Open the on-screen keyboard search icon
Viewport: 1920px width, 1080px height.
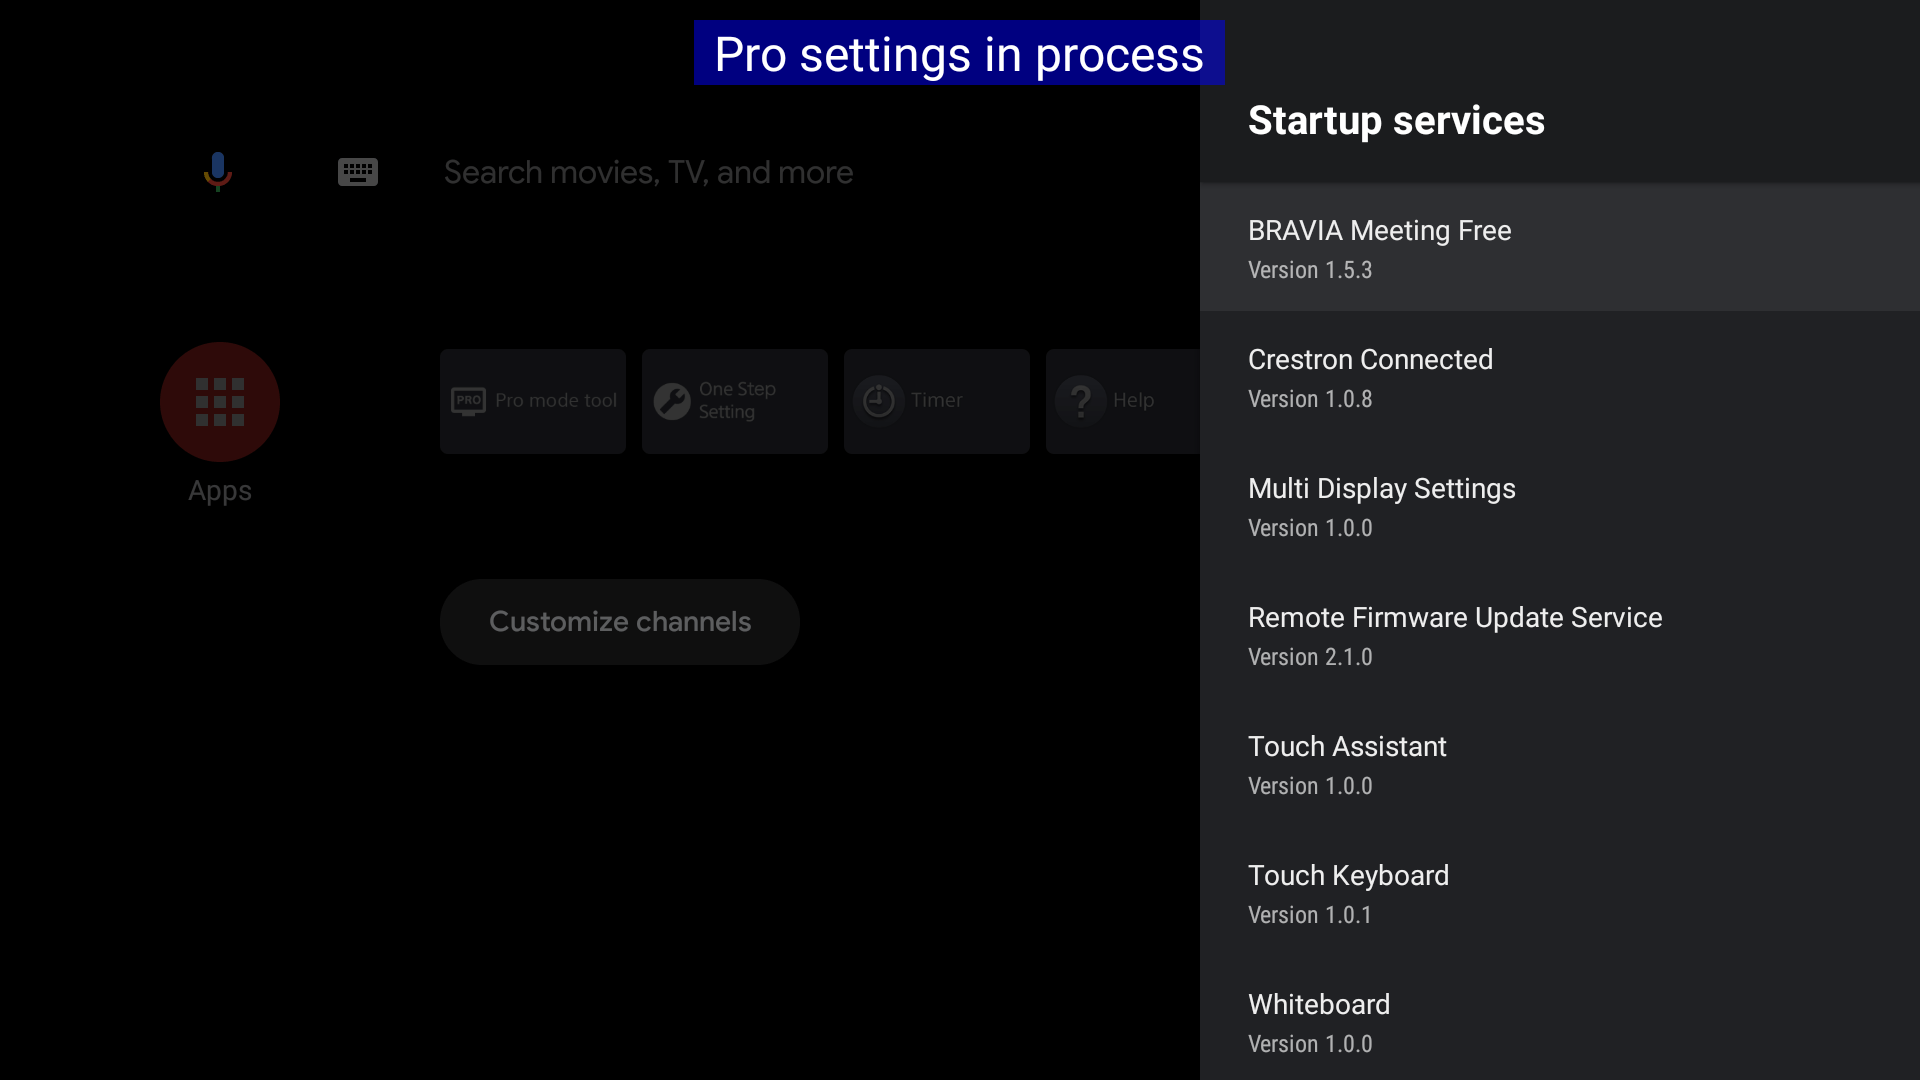pyautogui.click(x=357, y=172)
